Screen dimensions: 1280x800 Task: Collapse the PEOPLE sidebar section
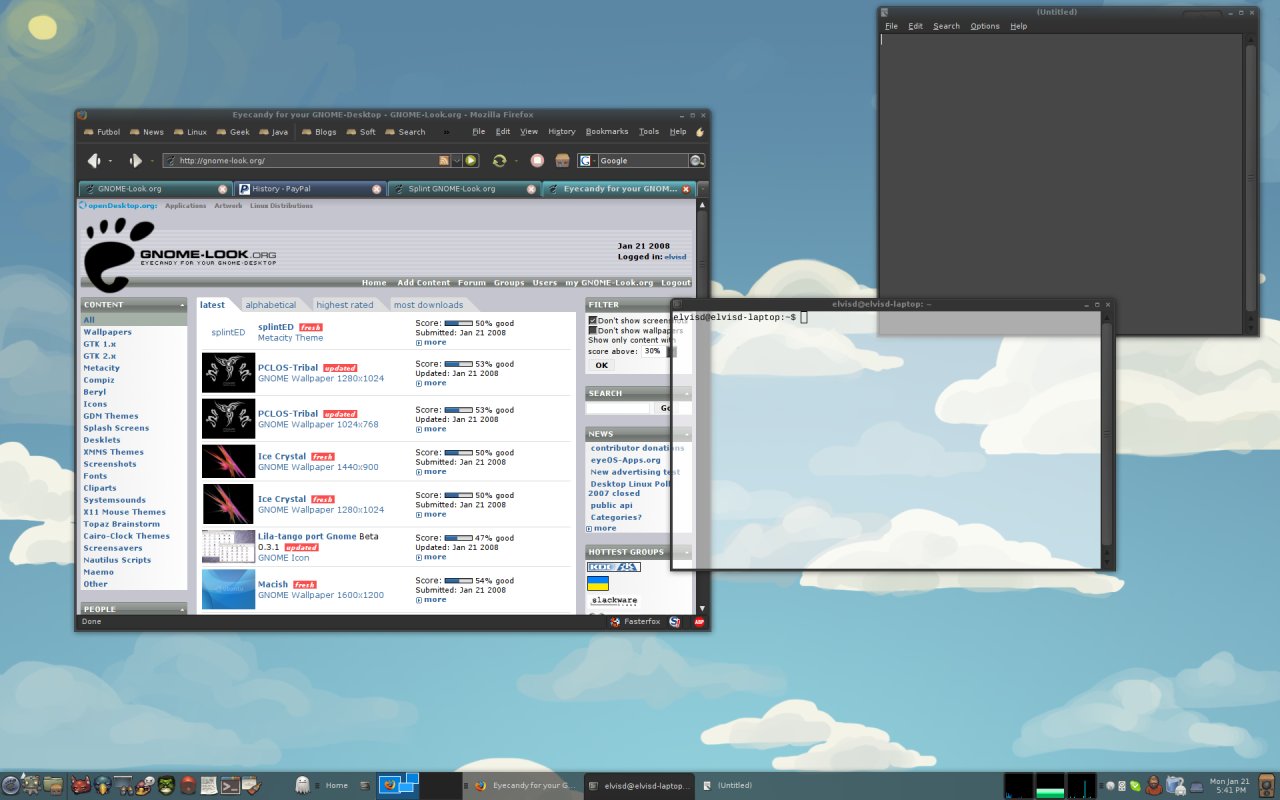tap(182, 609)
